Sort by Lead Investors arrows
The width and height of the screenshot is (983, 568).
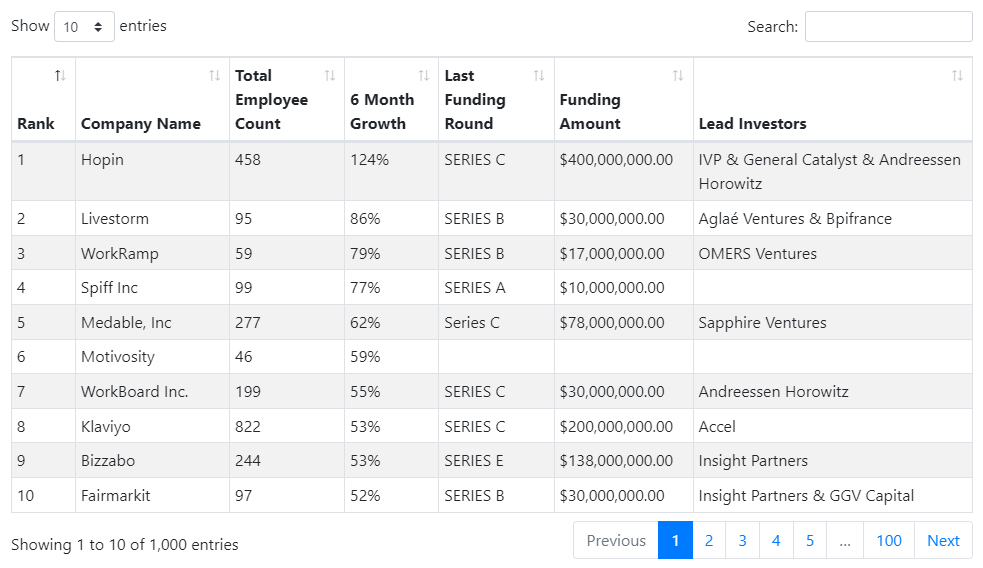click(957, 76)
